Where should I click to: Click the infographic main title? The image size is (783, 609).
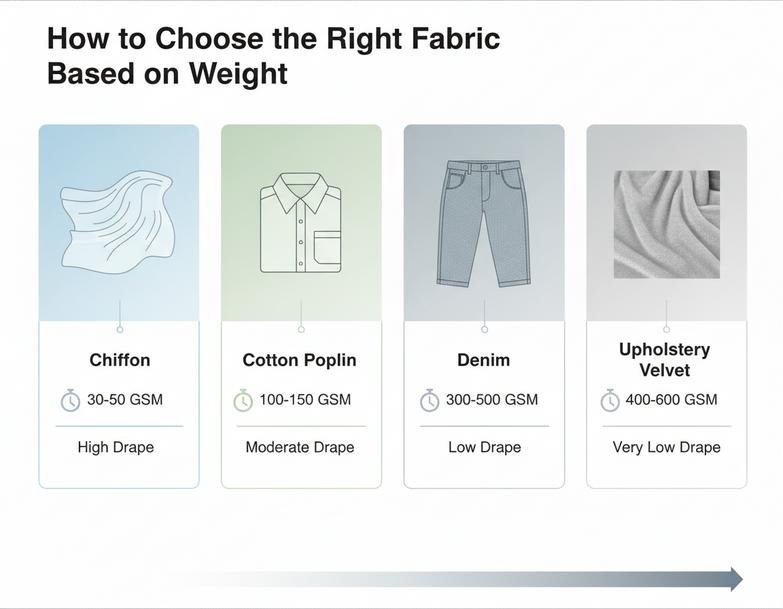coord(273,56)
